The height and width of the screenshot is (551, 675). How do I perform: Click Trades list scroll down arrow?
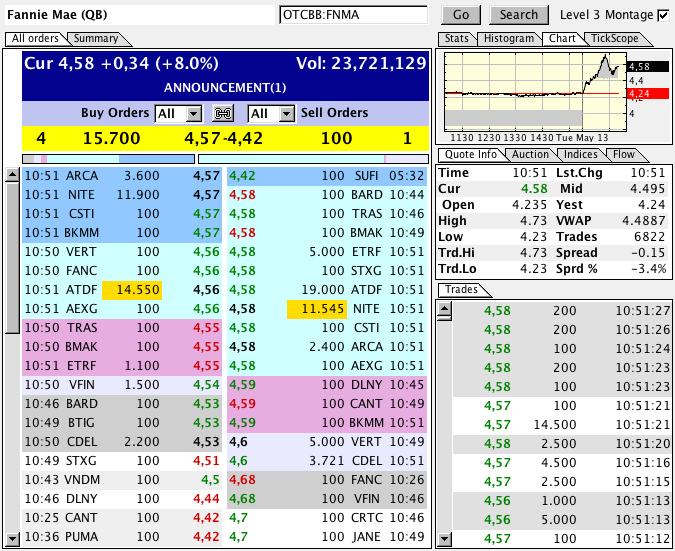click(x=445, y=539)
